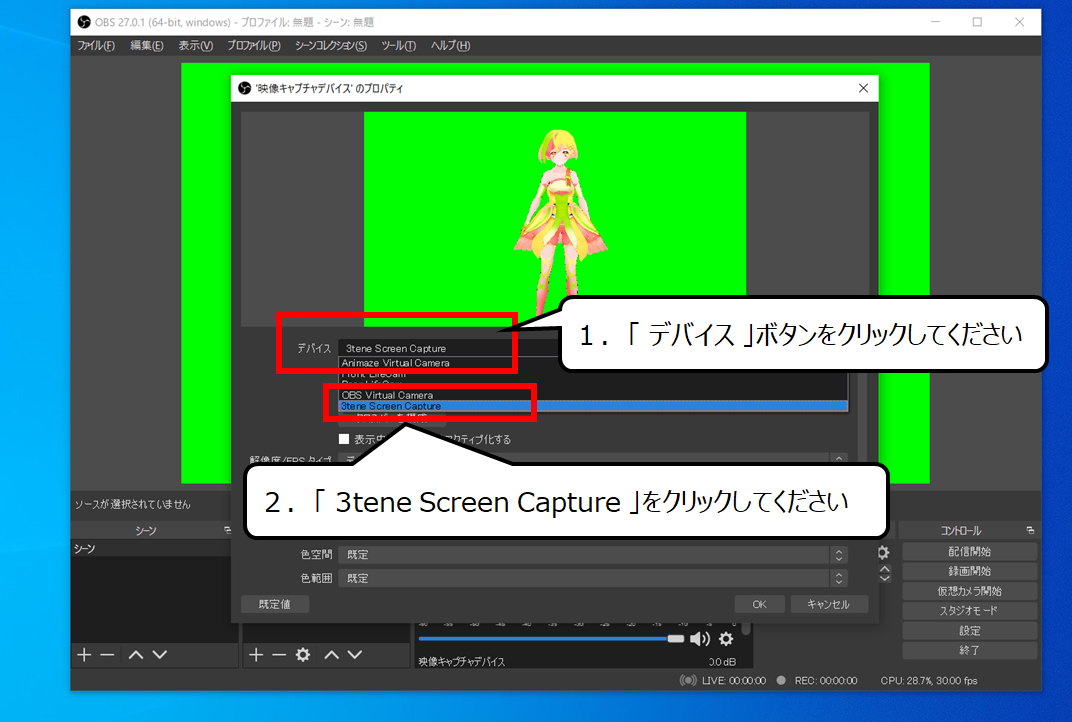The height and width of the screenshot is (722, 1072).
Task: Click the OBS logo in the main title bar
Action: pyautogui.click(x=84, y=22)
